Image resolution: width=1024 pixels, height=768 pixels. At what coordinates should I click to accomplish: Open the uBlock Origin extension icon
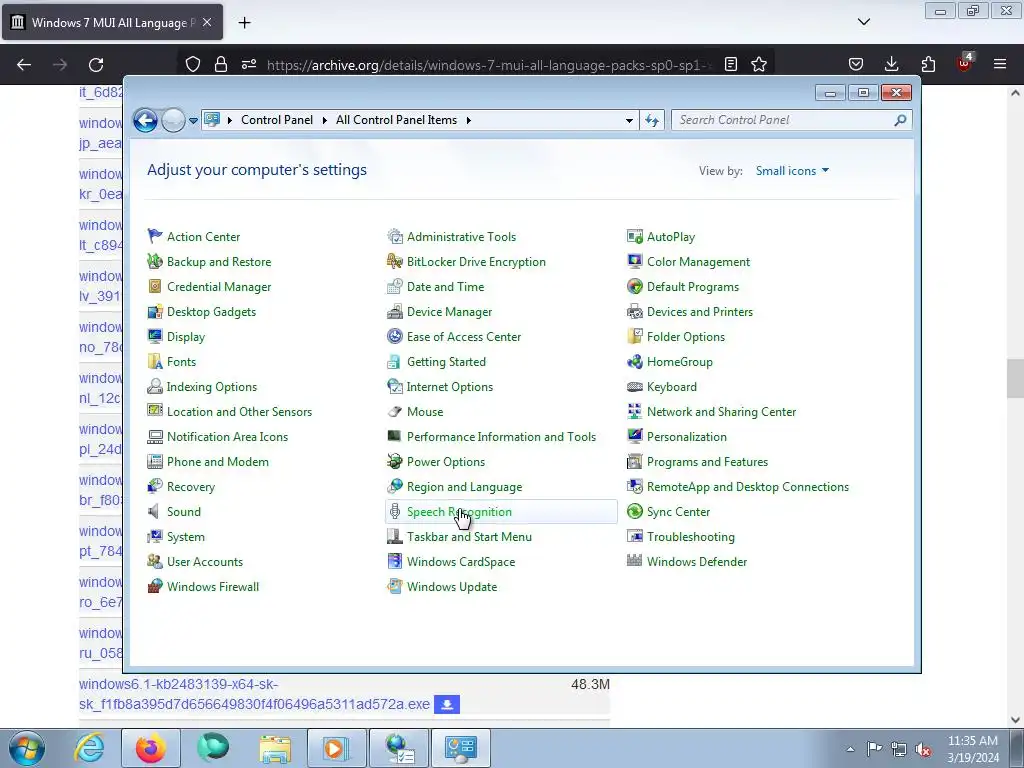pyautogui.click(x=963, y=63)
